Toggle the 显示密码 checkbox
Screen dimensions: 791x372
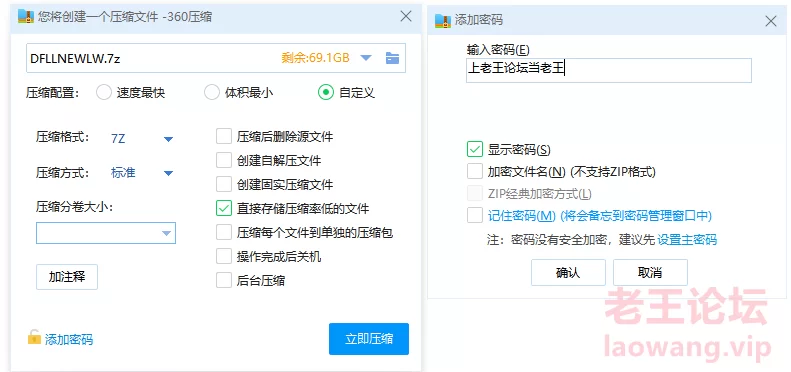(475, 150)
